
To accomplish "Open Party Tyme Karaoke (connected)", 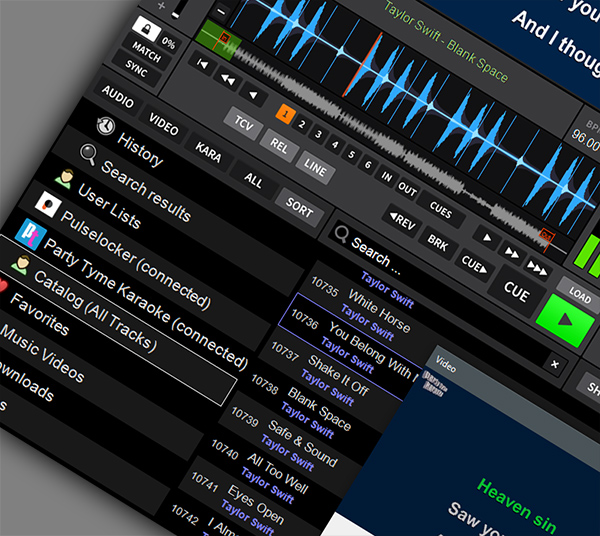I will click(x=146, y=304).
